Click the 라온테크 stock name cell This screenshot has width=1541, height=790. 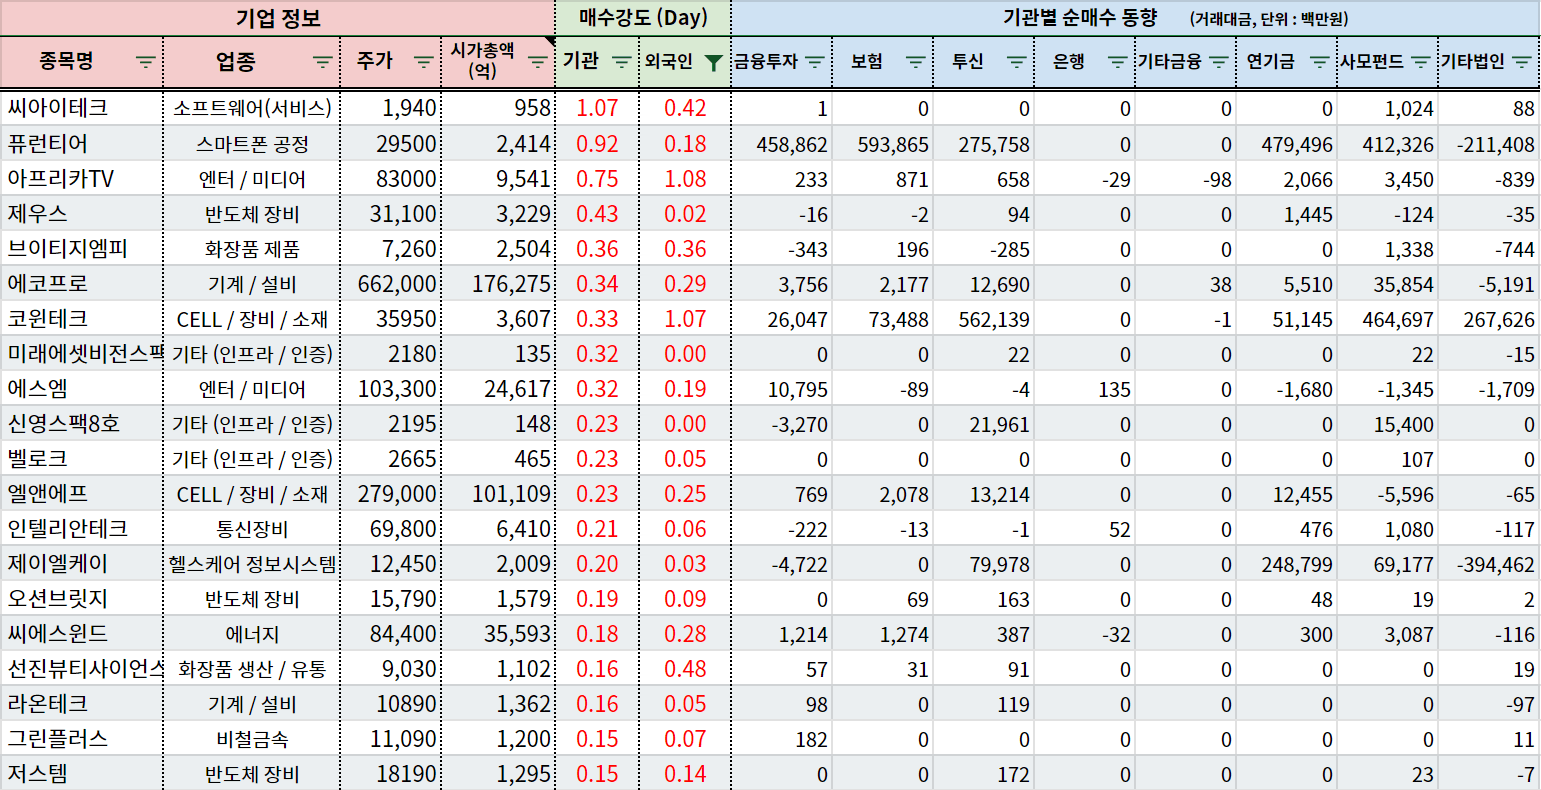(82, 703)
